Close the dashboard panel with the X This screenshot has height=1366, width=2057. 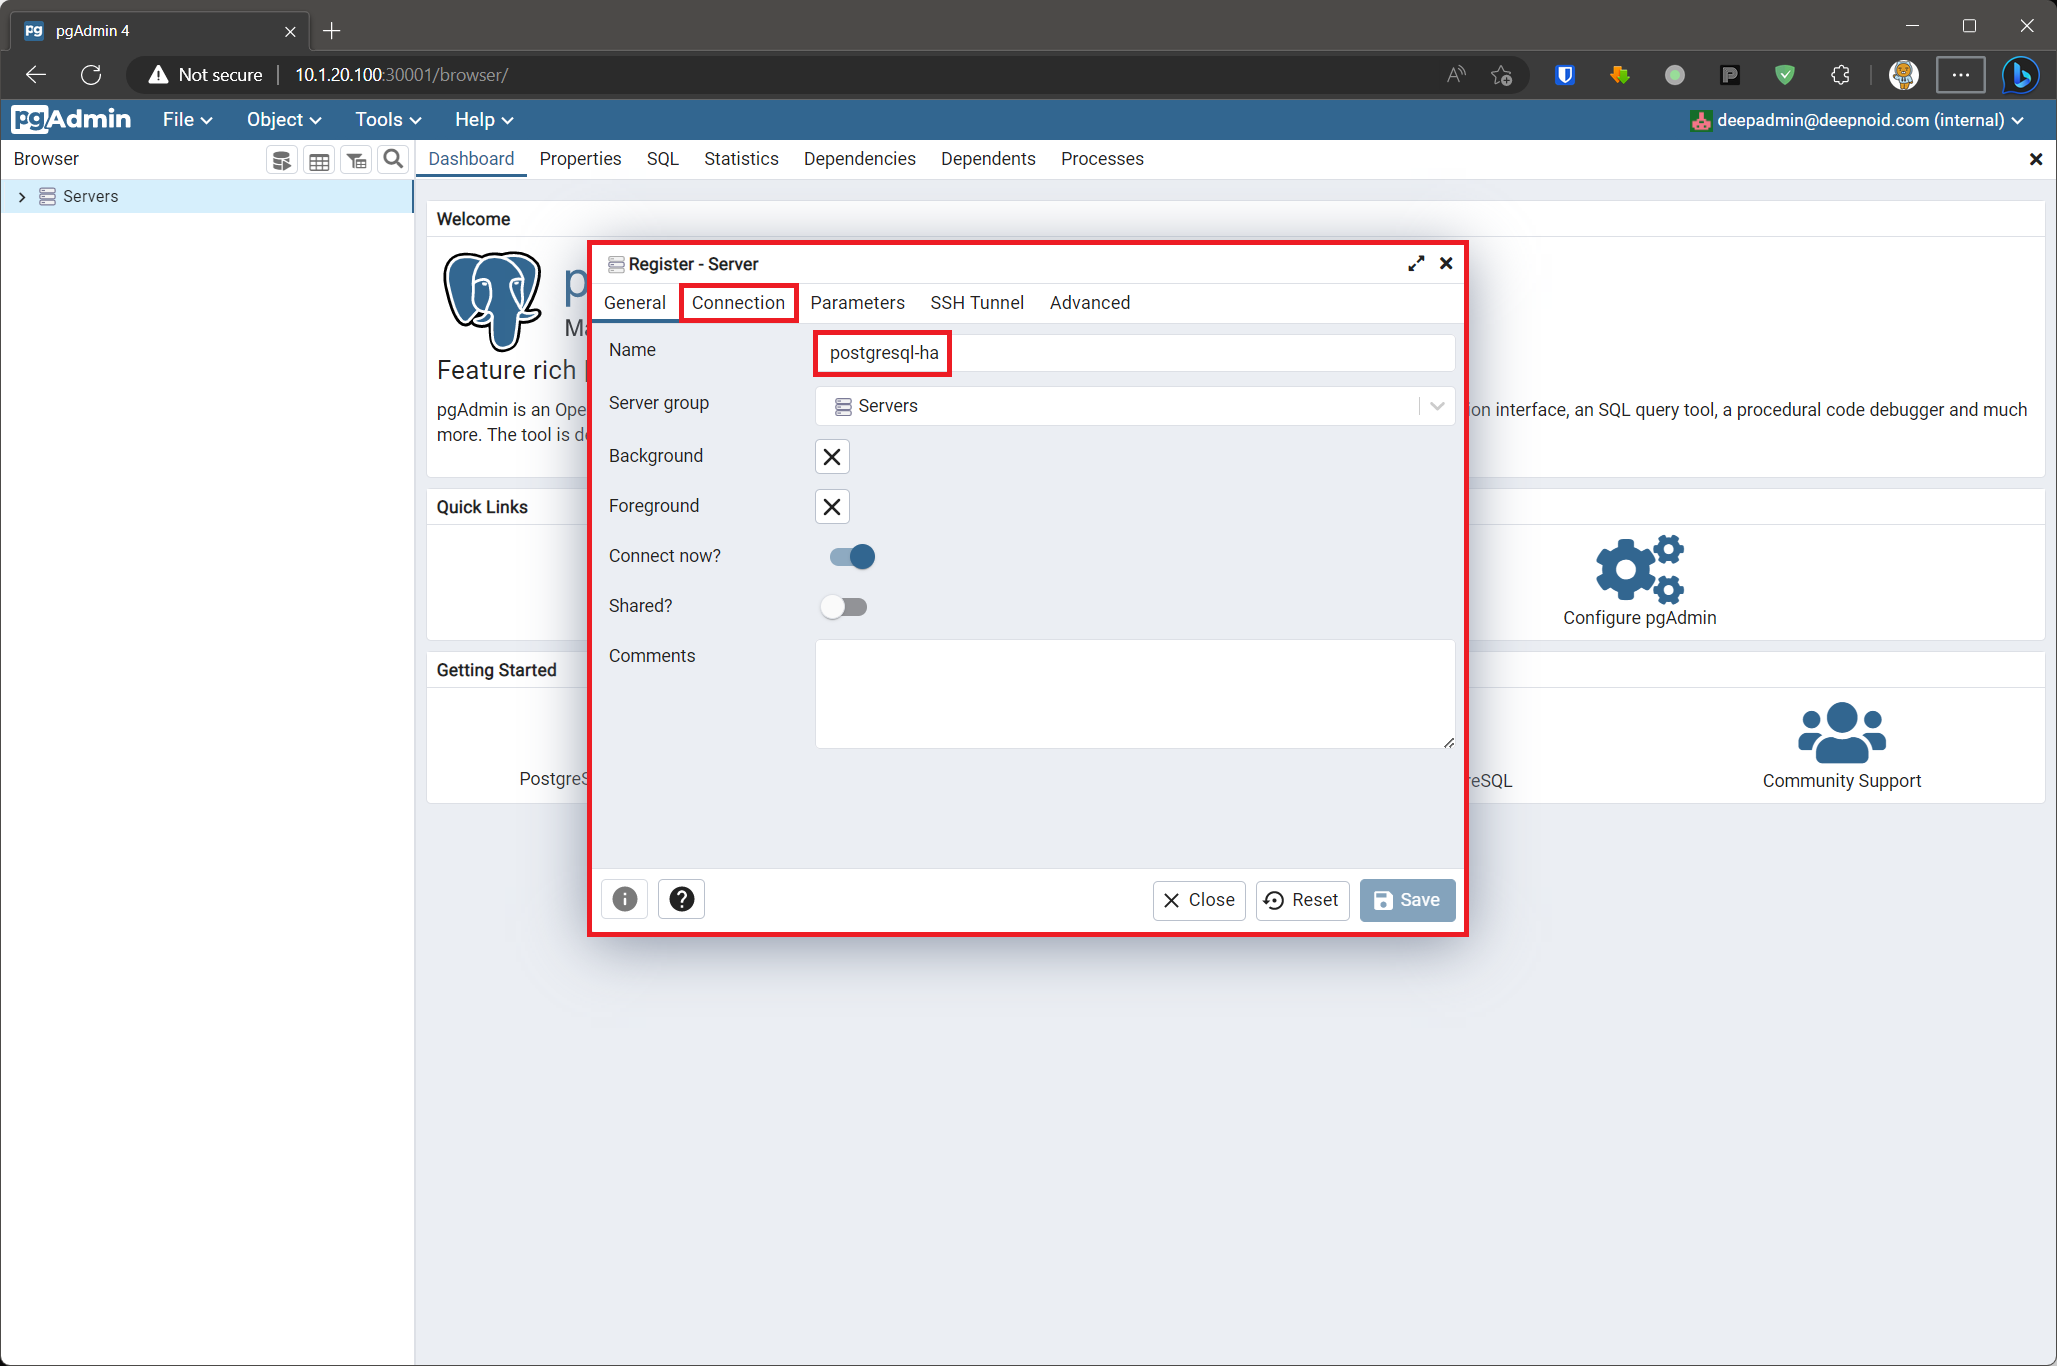[x=2035, y=159]
